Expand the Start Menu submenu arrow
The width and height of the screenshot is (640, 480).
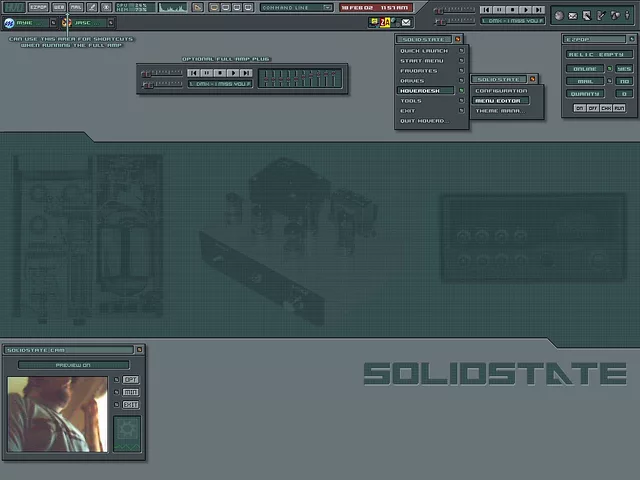pyautogui.click(x=461, y=60)
